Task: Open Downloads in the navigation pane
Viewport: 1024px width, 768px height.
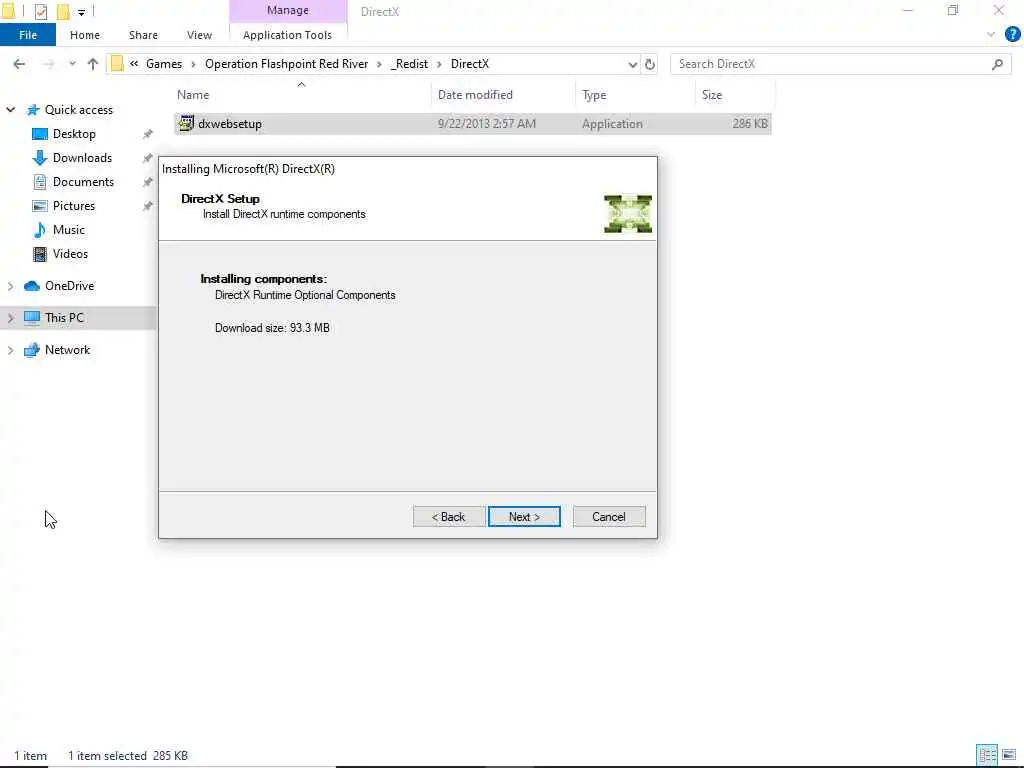Action: pyautogui.click(x=82, y=158)
